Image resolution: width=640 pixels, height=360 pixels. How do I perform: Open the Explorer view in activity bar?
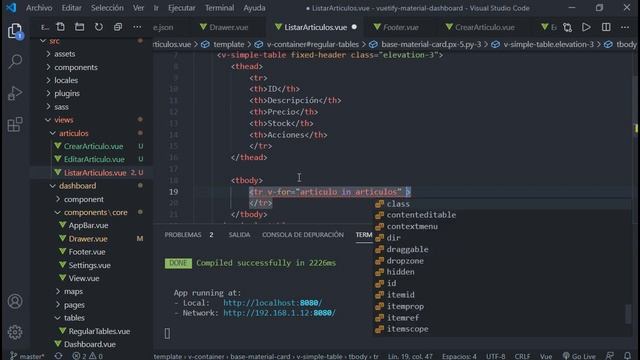click(15, 31)
